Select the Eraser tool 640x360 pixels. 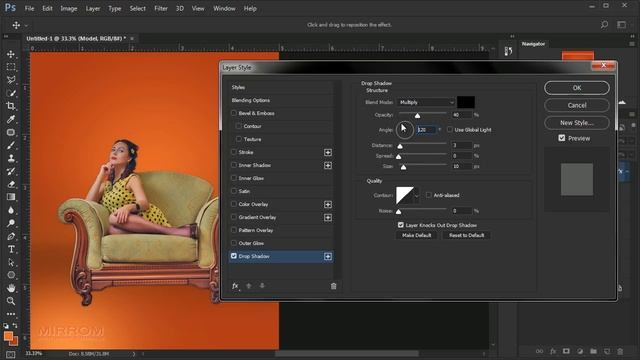coord(11,184)
